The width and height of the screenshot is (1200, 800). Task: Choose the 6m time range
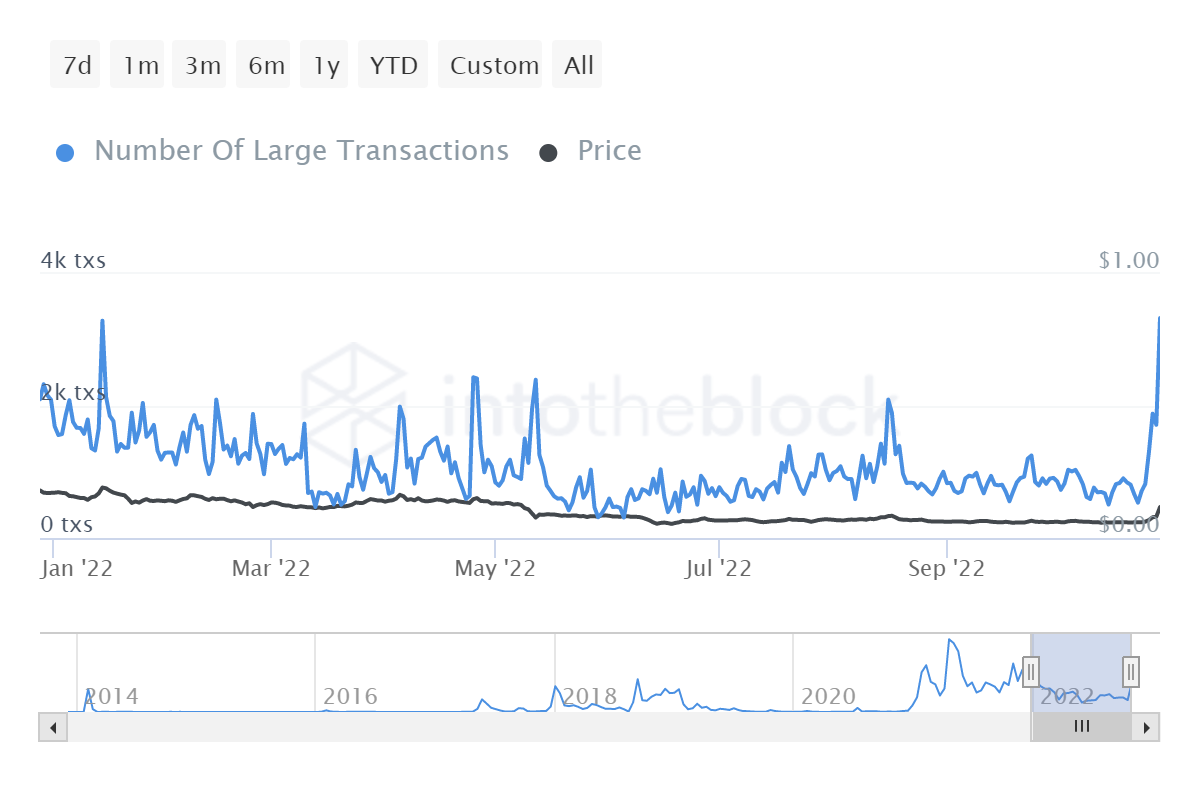[265, 66]
